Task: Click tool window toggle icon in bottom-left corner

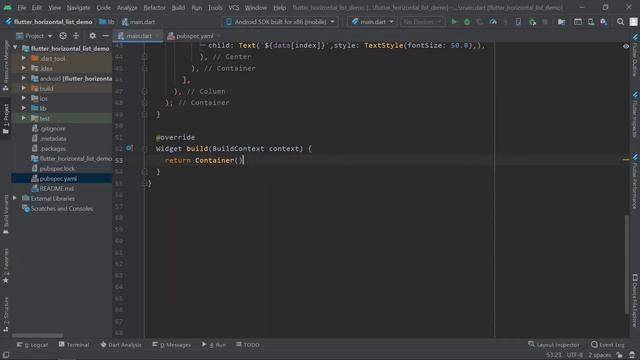Action: [6, 355]
